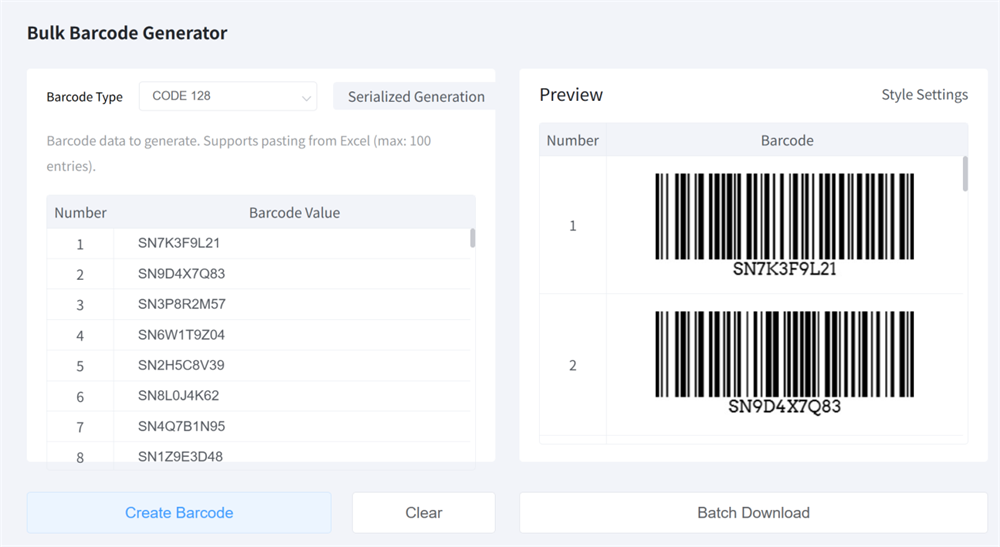1000x547 pixels.
Task: Select the row 3 value SN3P8R2M57
Action: 181,304
